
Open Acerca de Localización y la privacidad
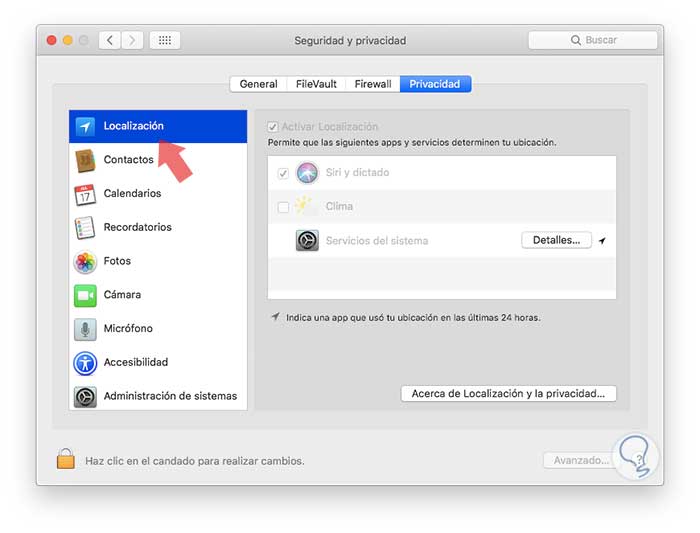pos(508,394)
